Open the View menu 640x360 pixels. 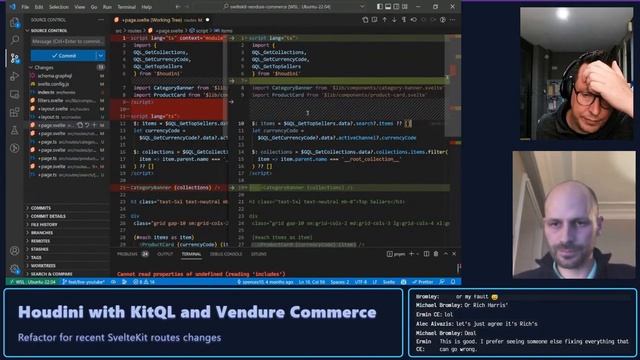80,7
